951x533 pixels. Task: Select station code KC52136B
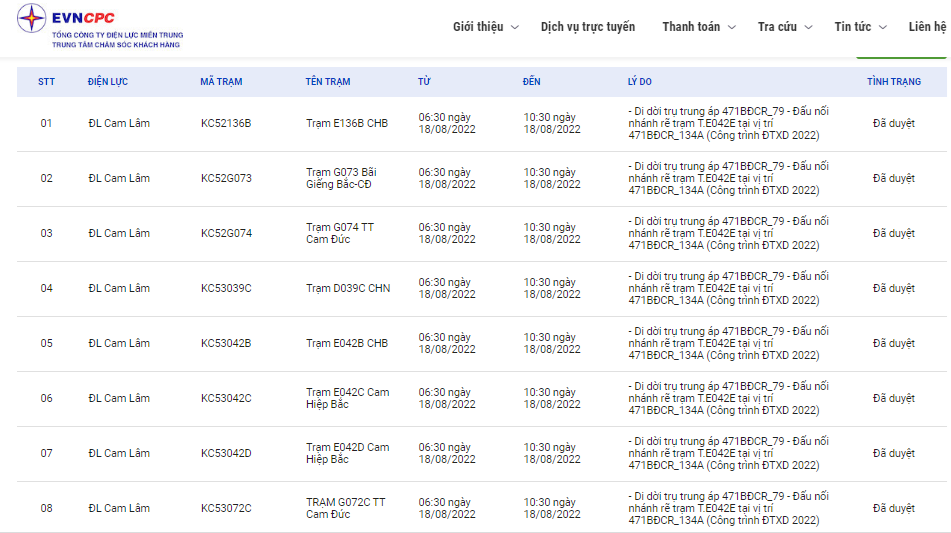226,124
